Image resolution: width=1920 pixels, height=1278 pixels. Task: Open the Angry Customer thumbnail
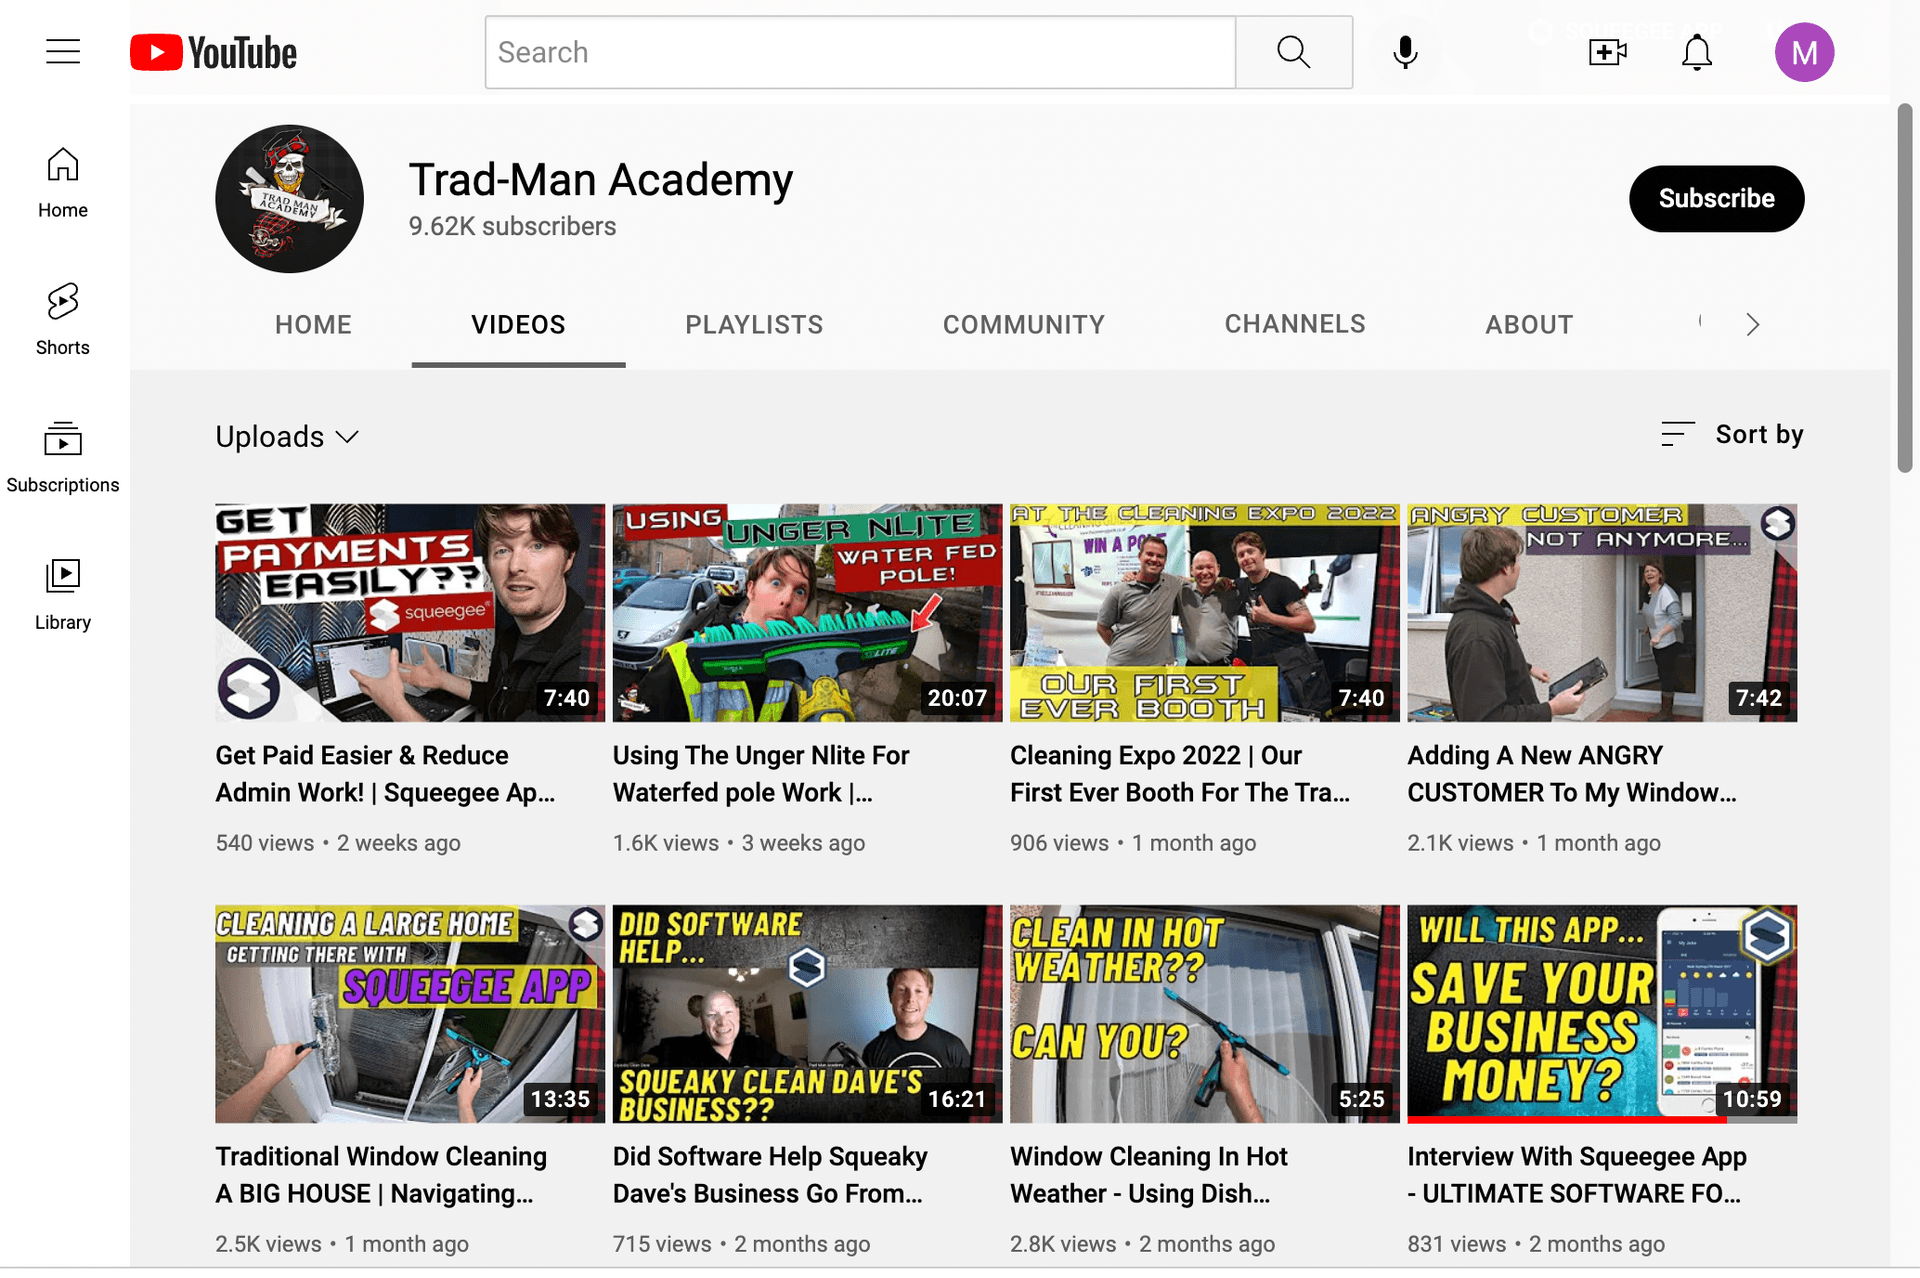(1602, 613)
